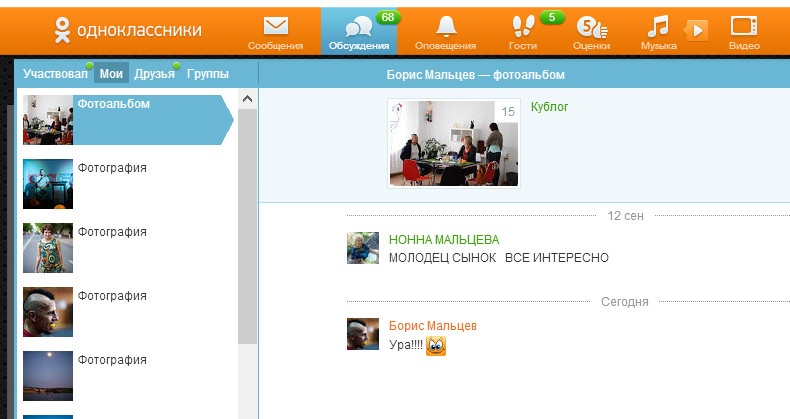Open the concert stage photo thumbnail
This screenshot has width=790, height=419.
[x=48, y=184]
